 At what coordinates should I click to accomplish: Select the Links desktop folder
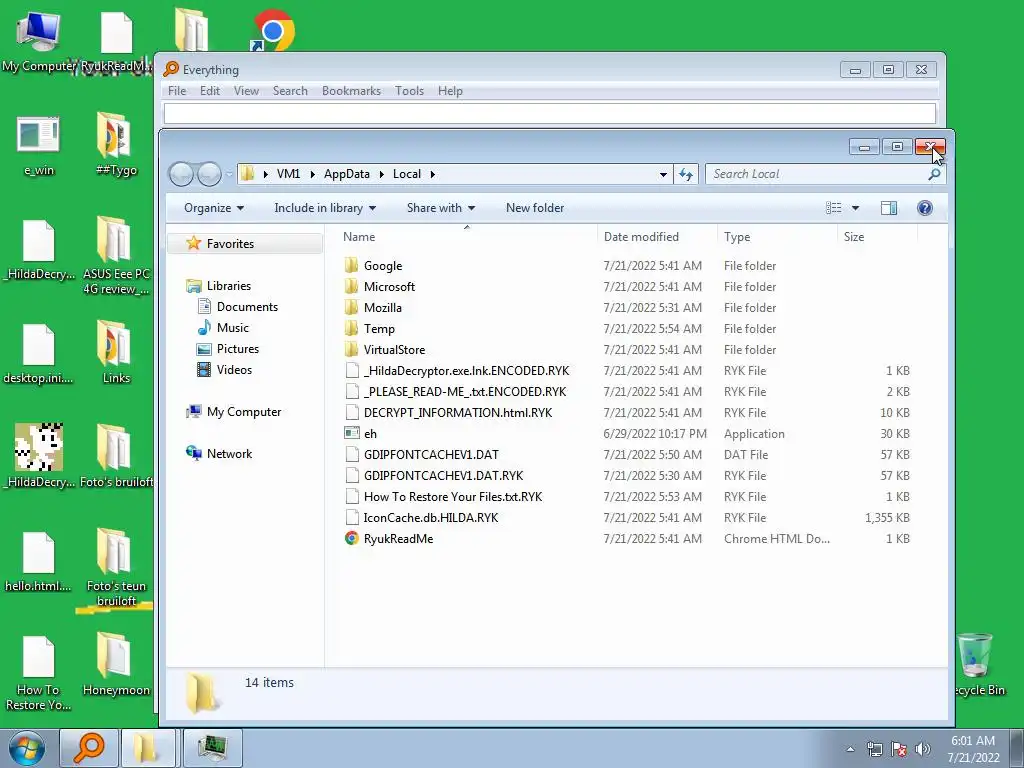(x=116, y=352)
